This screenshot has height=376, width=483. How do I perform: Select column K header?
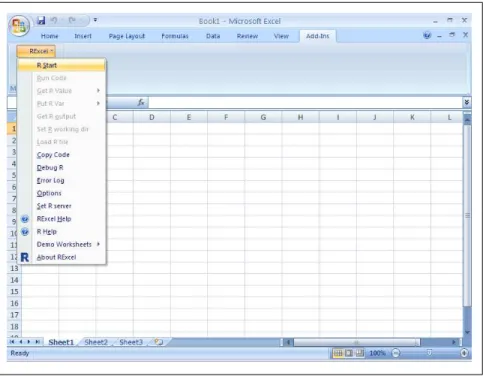(412, 117)
